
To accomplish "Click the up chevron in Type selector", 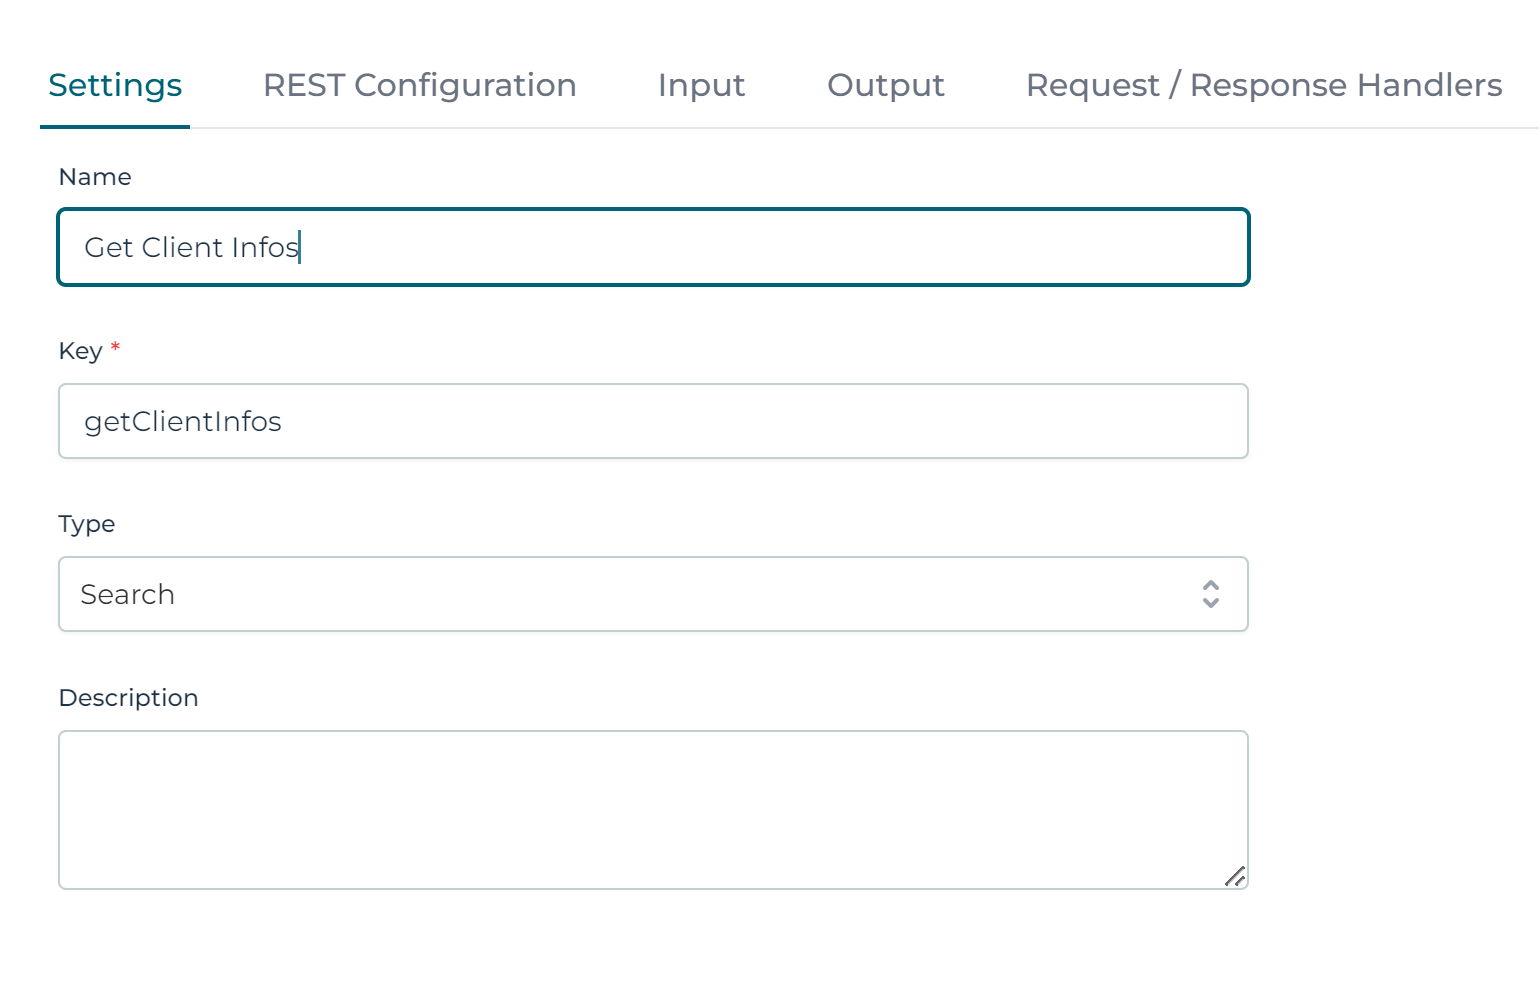I will tap(1211, 585).
